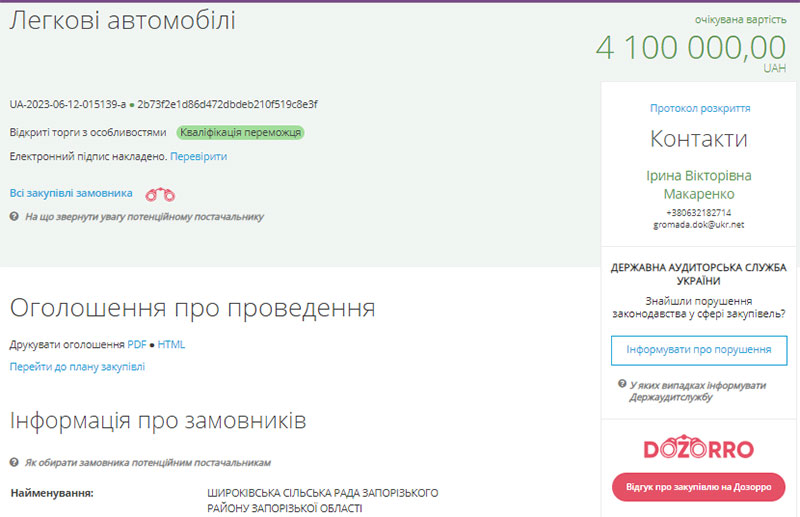Click help icon beside 'На що звернути увагу'
Viewport: 800px width, 517px height.
pos(14,216)
